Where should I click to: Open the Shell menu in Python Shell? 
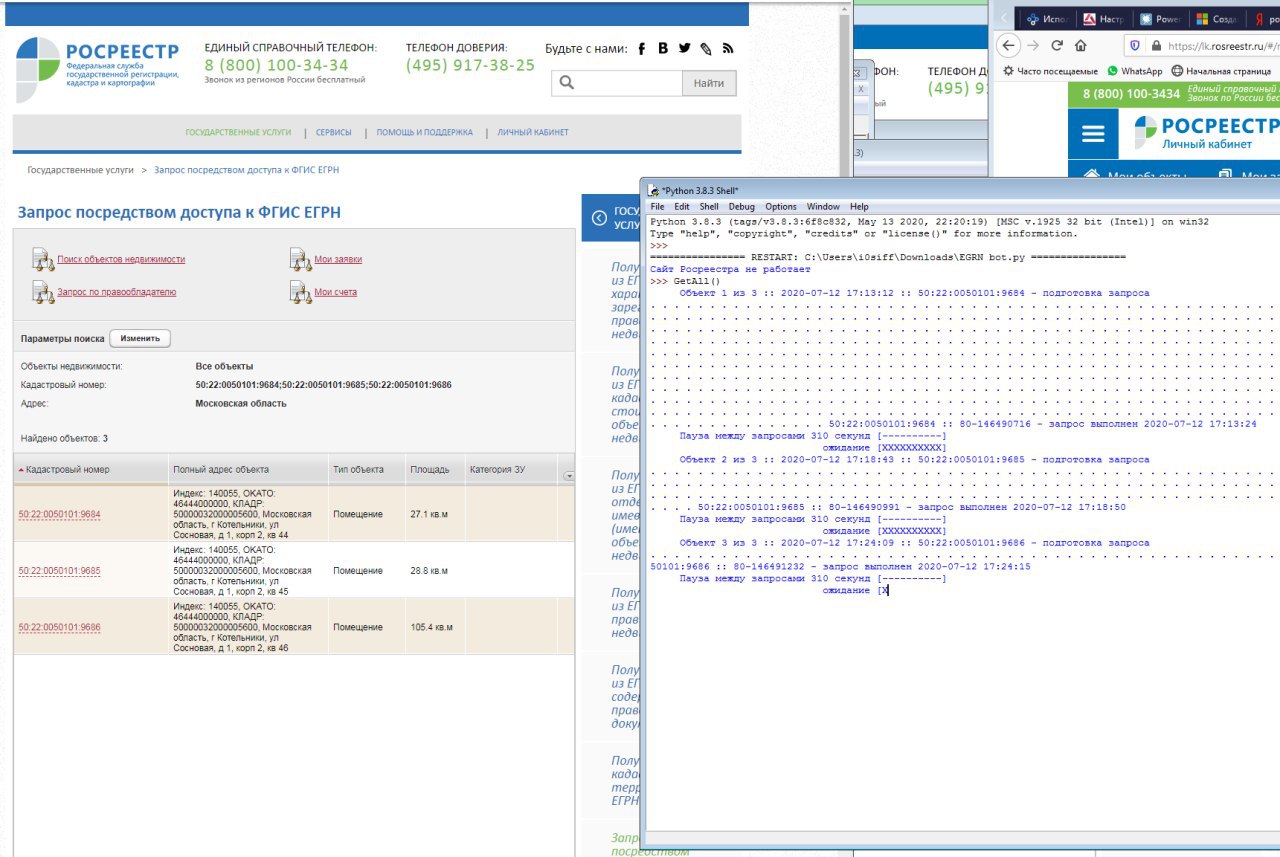709,206
